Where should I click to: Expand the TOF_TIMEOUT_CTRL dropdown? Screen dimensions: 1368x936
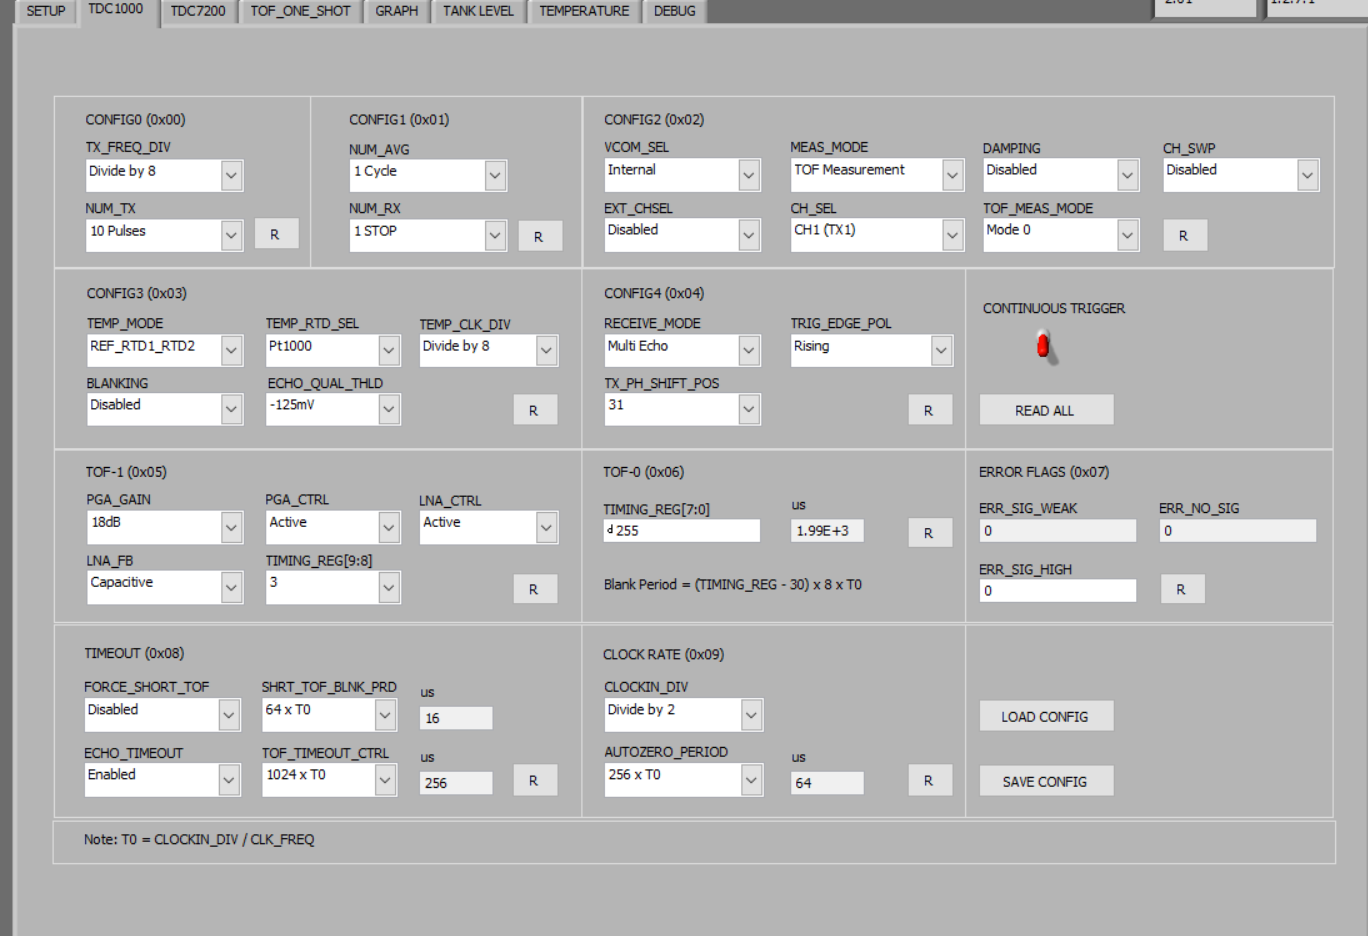click(329, 779)
